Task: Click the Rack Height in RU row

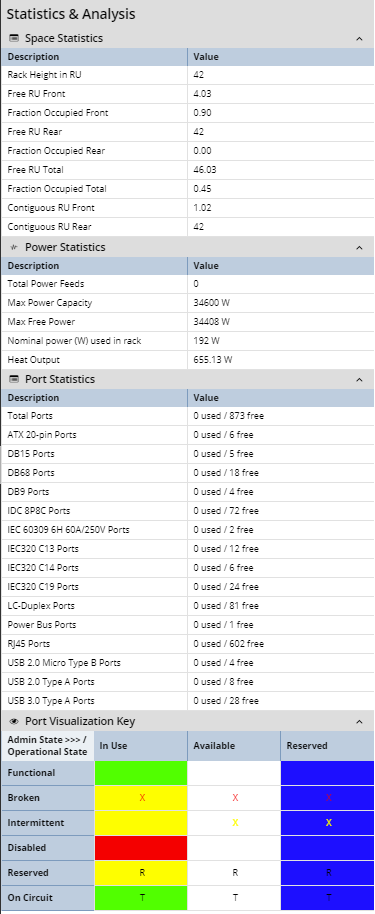Action: tap(187, 75)
